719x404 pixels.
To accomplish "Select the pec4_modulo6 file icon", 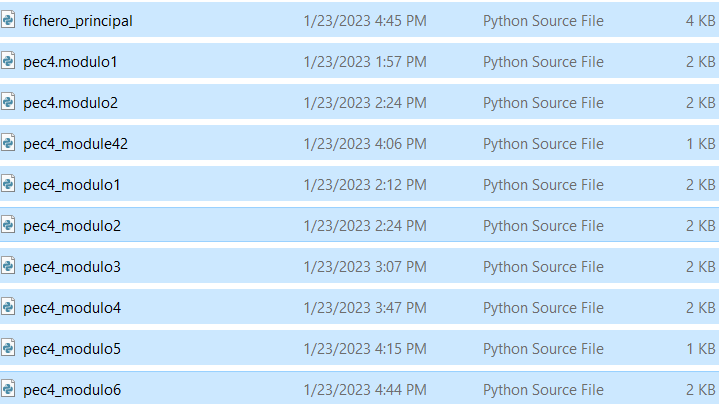I will pyautogui.click(x=8, y=389).
